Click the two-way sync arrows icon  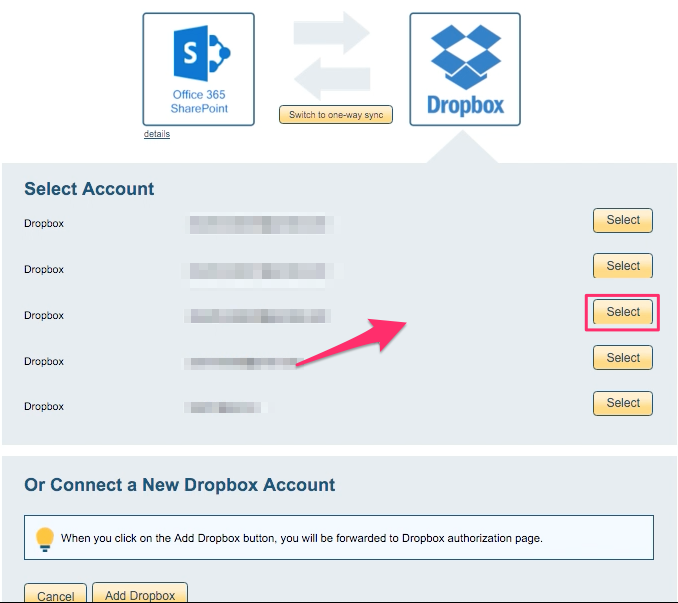click(332, 56)
